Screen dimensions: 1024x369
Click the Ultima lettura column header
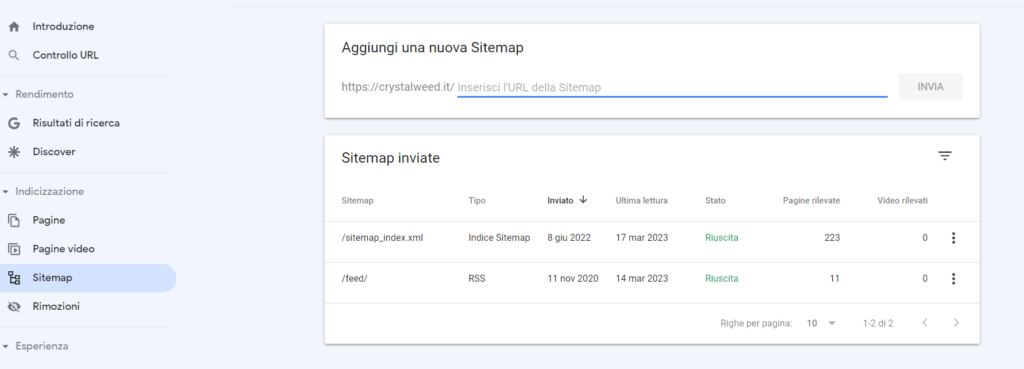(641, 201)
